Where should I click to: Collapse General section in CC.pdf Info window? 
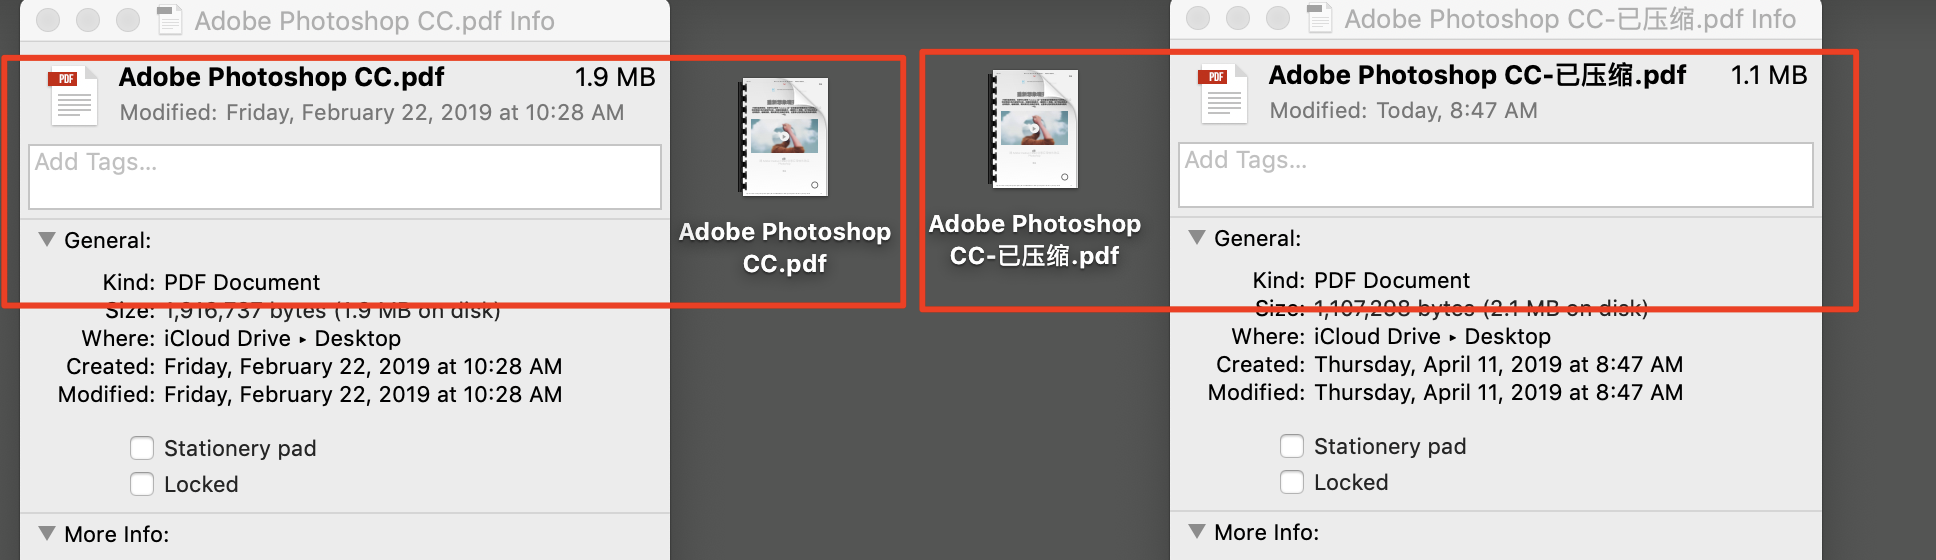point(47,240)
